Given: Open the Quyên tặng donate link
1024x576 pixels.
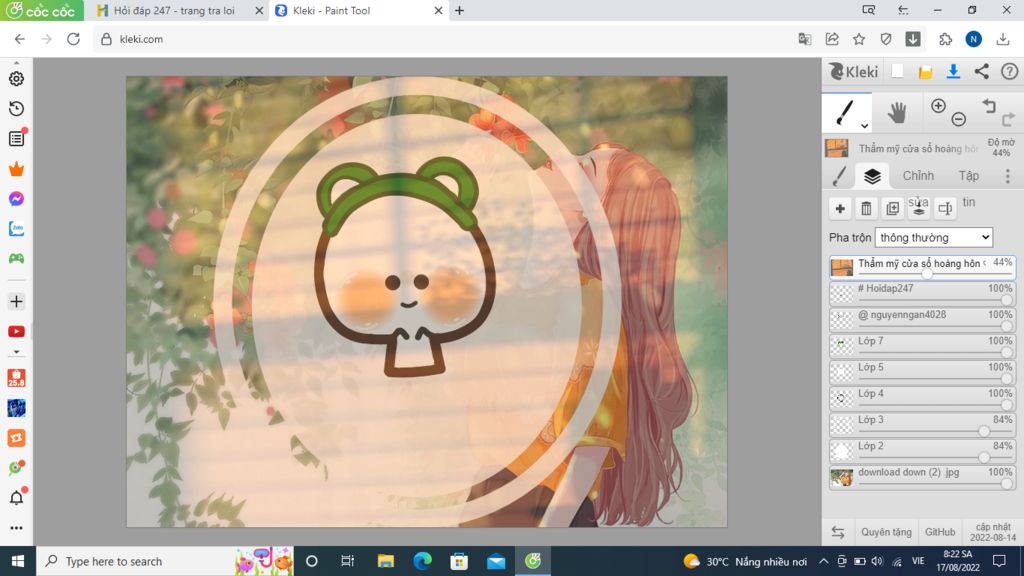Looking at the screenshot, I should (x=886, y=532).
